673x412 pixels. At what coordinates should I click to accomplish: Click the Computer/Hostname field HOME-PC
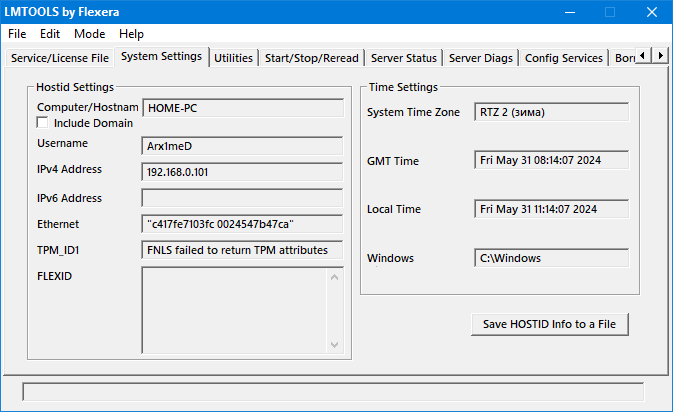[x=243, y=108]
